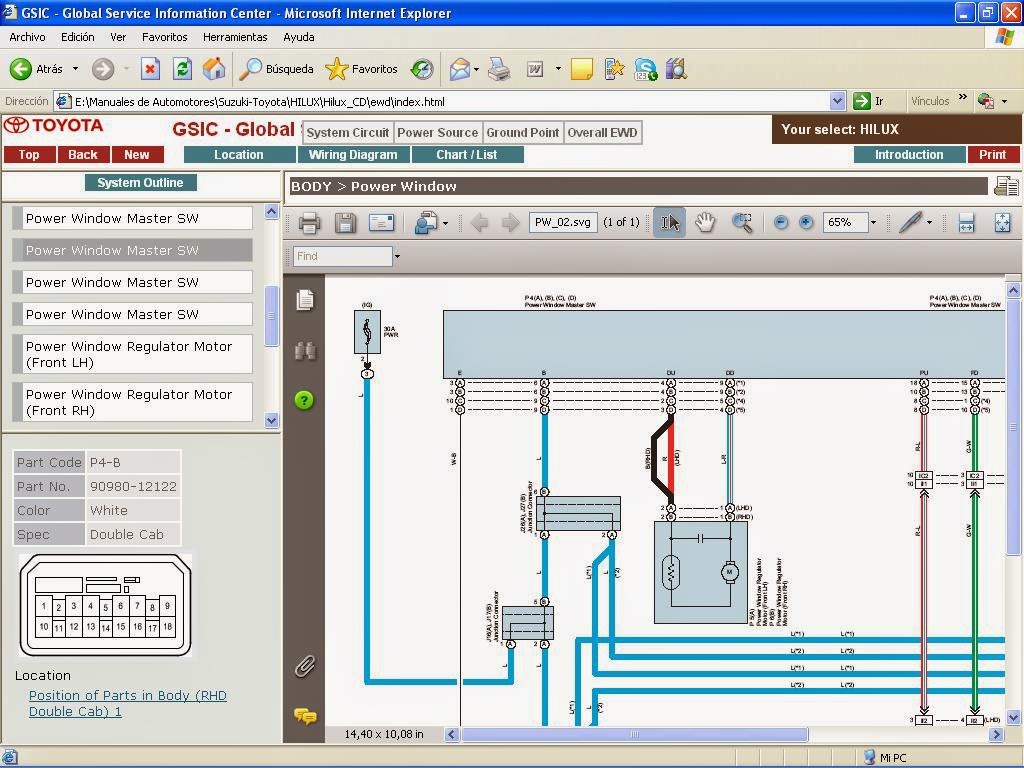The image size is (1024, 768).
Task: Open the binoculars search panel
Action: click(305, 351)
